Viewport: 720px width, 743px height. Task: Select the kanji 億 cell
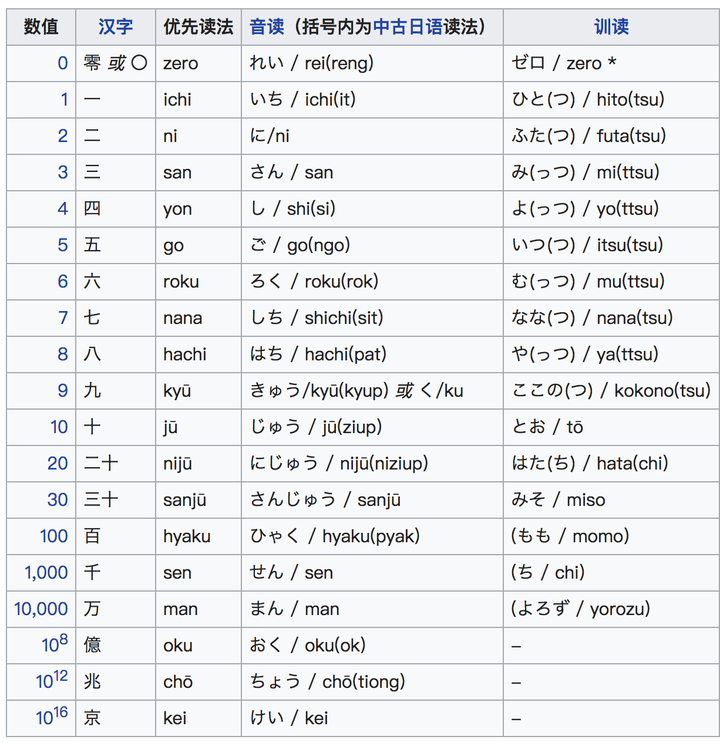116,645
